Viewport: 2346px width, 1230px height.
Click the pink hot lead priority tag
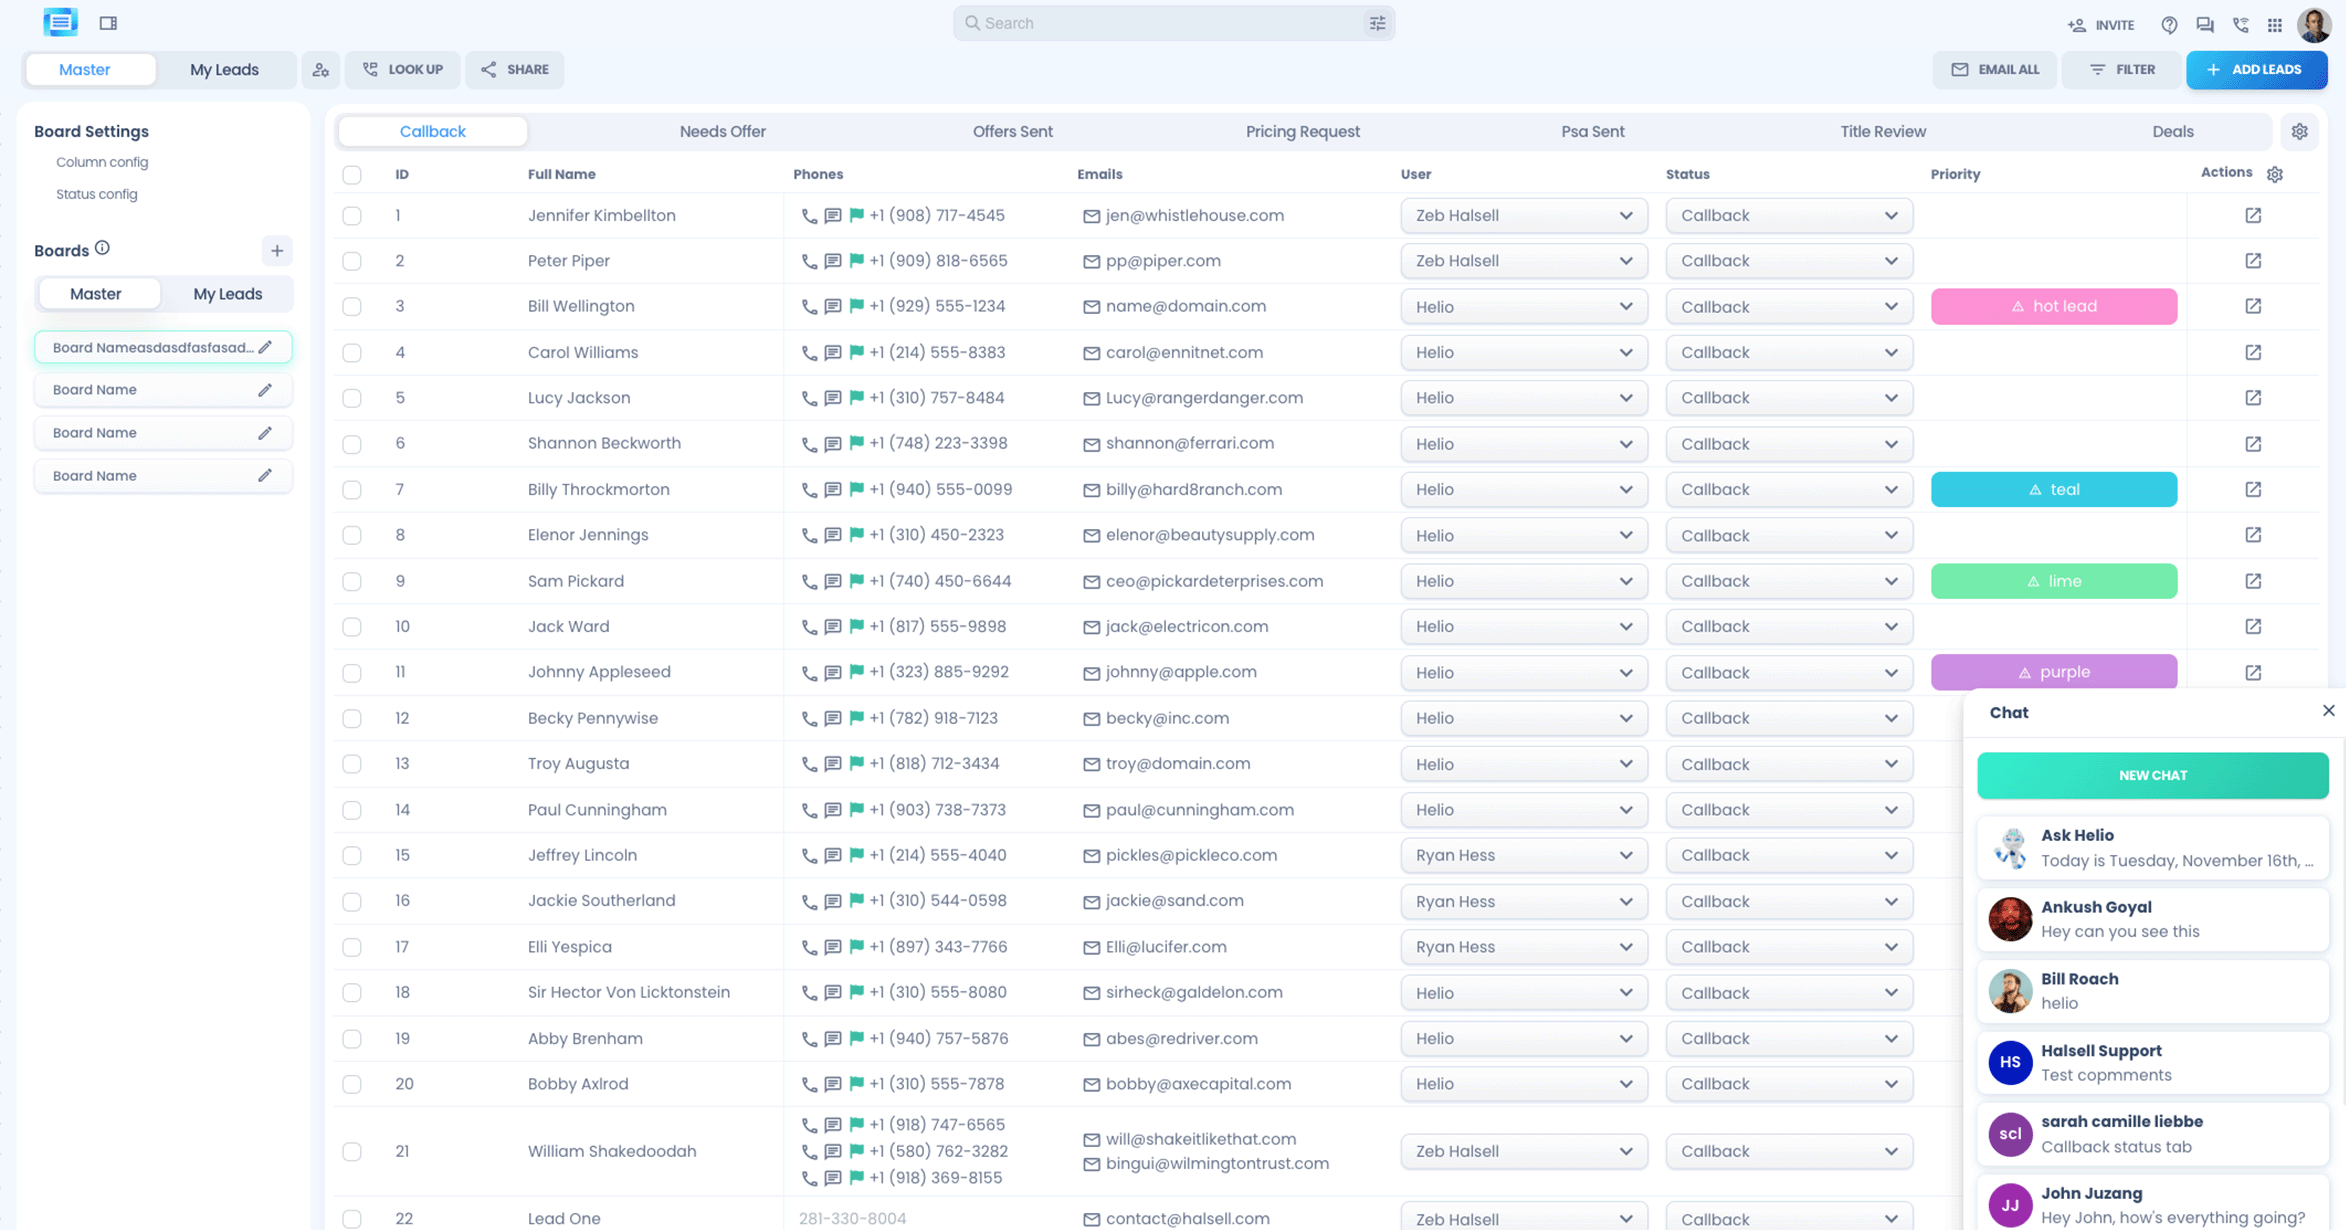(2053, 307)
